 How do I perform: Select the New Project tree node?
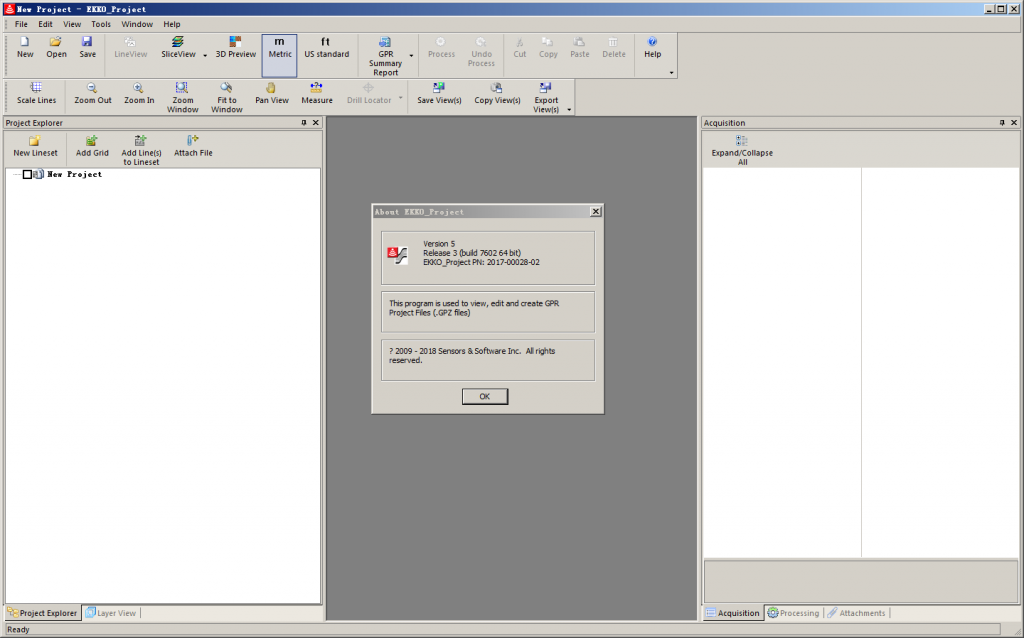[x=74, y=174]
